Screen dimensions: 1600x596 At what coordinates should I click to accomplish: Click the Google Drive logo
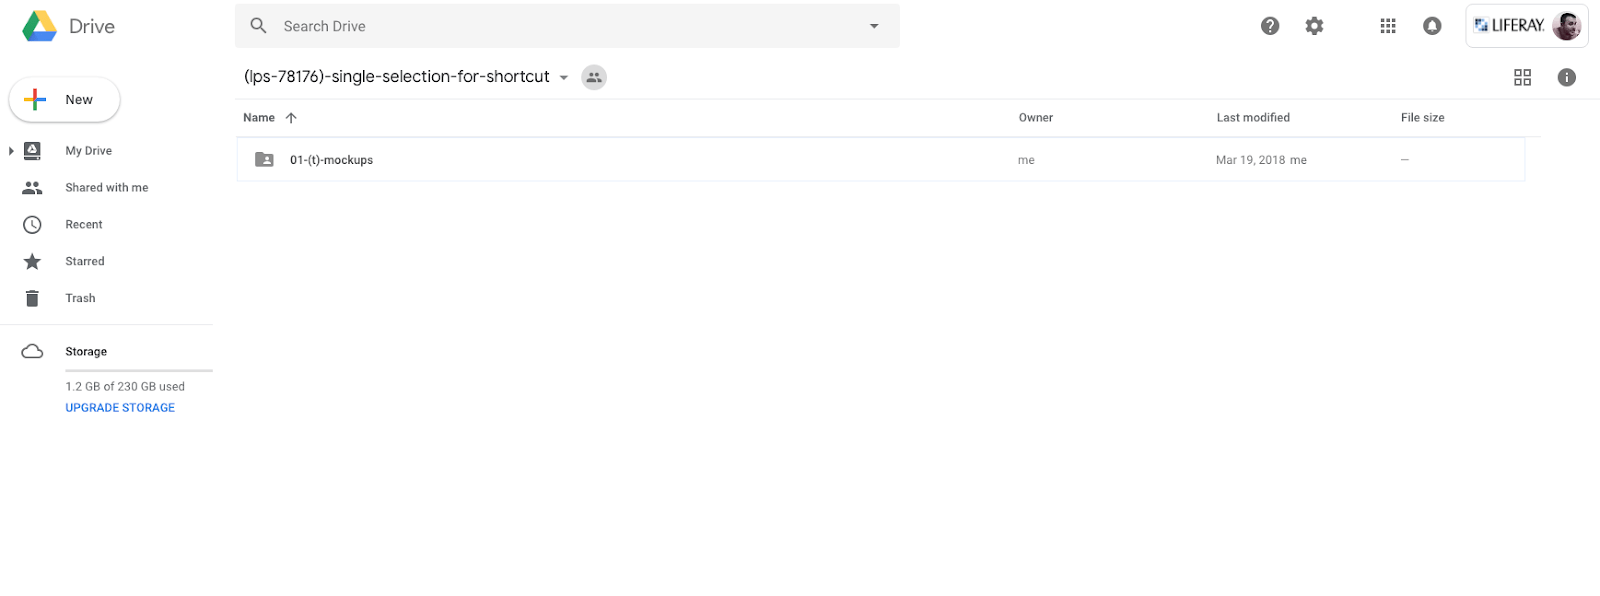point(40,26)
